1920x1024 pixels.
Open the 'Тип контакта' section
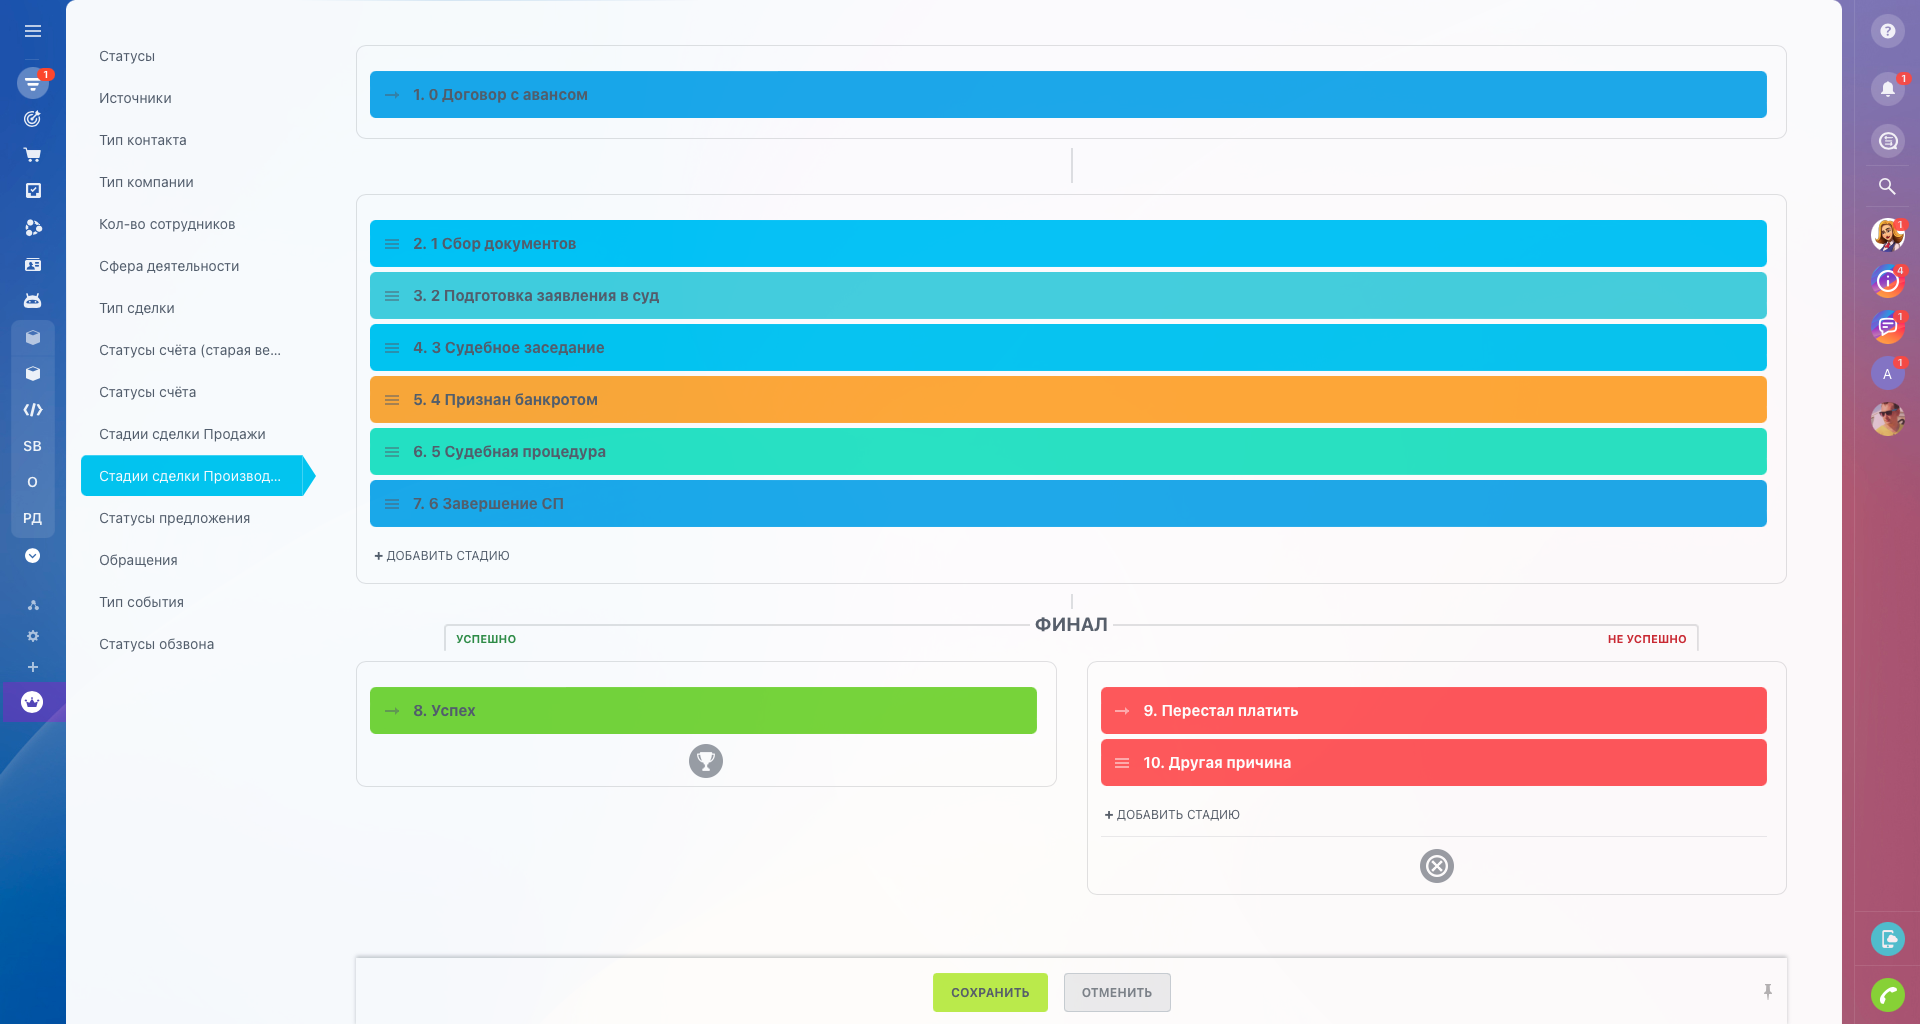(x=143, y=140)
